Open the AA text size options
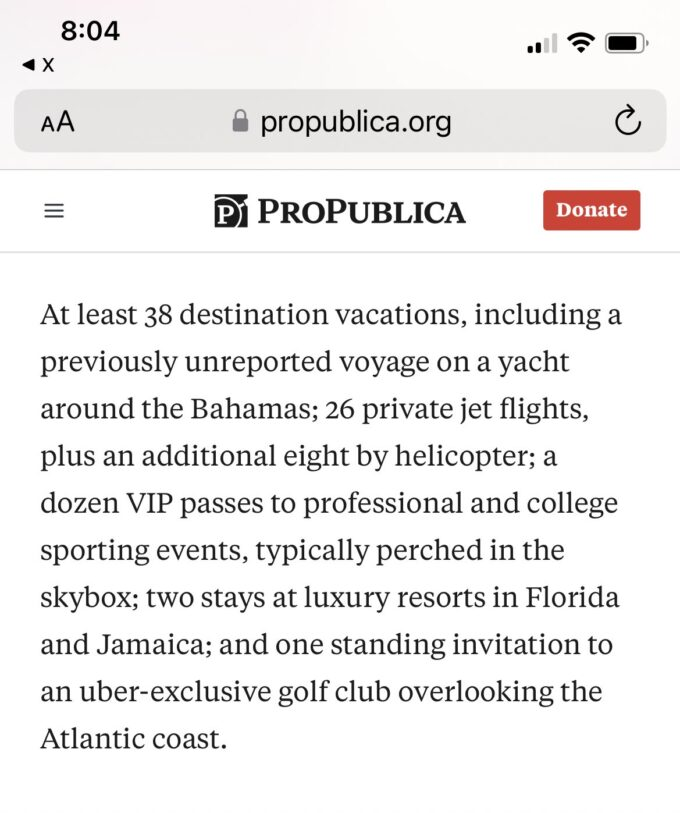This screenshot has height=813, width=680. click(x=57, y=122)
